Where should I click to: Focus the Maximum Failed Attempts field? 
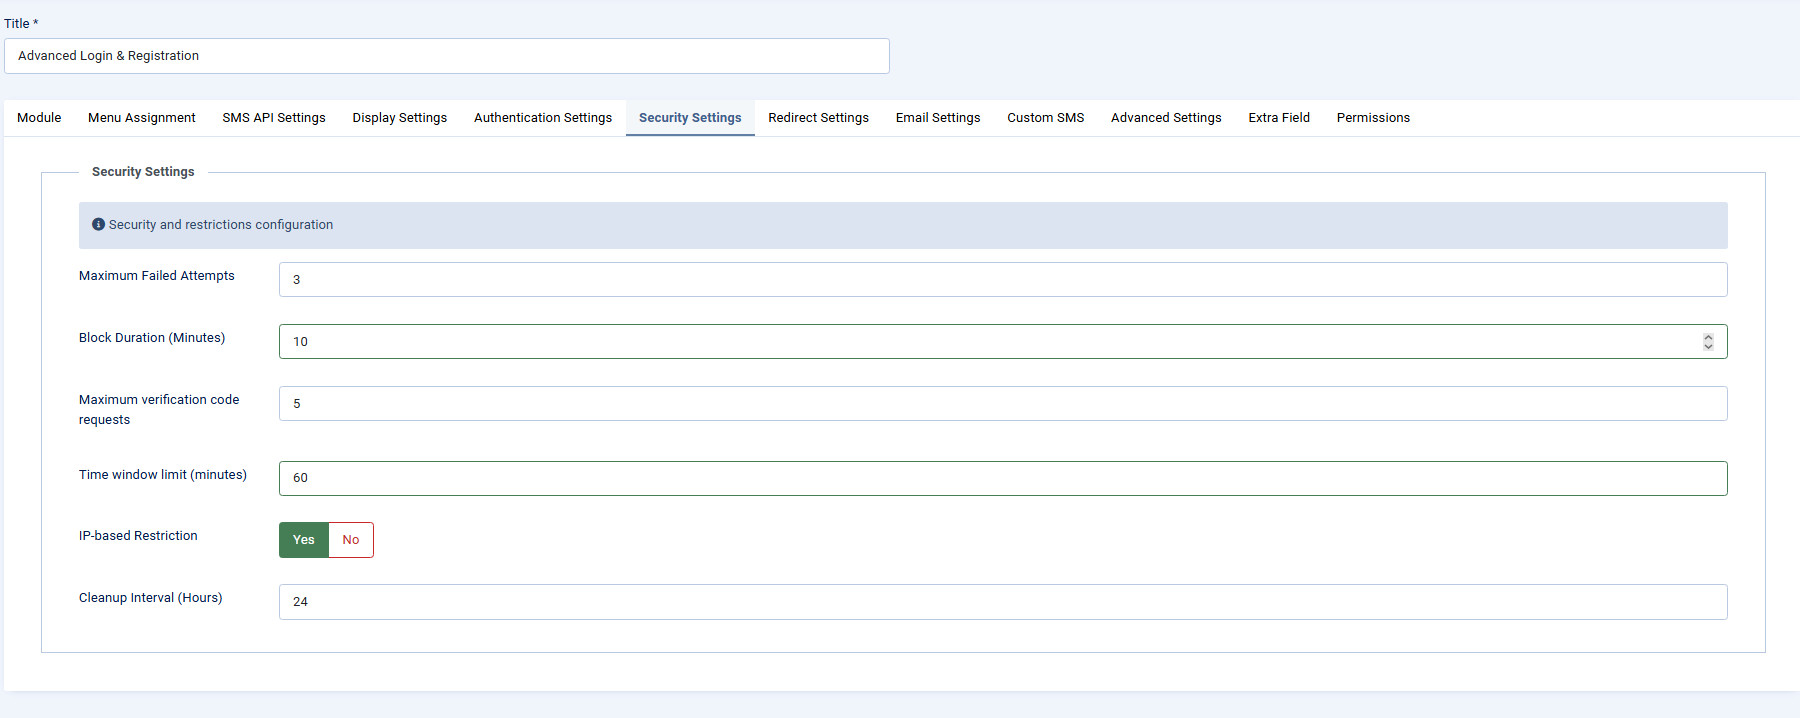click(x=1002, y=280)
